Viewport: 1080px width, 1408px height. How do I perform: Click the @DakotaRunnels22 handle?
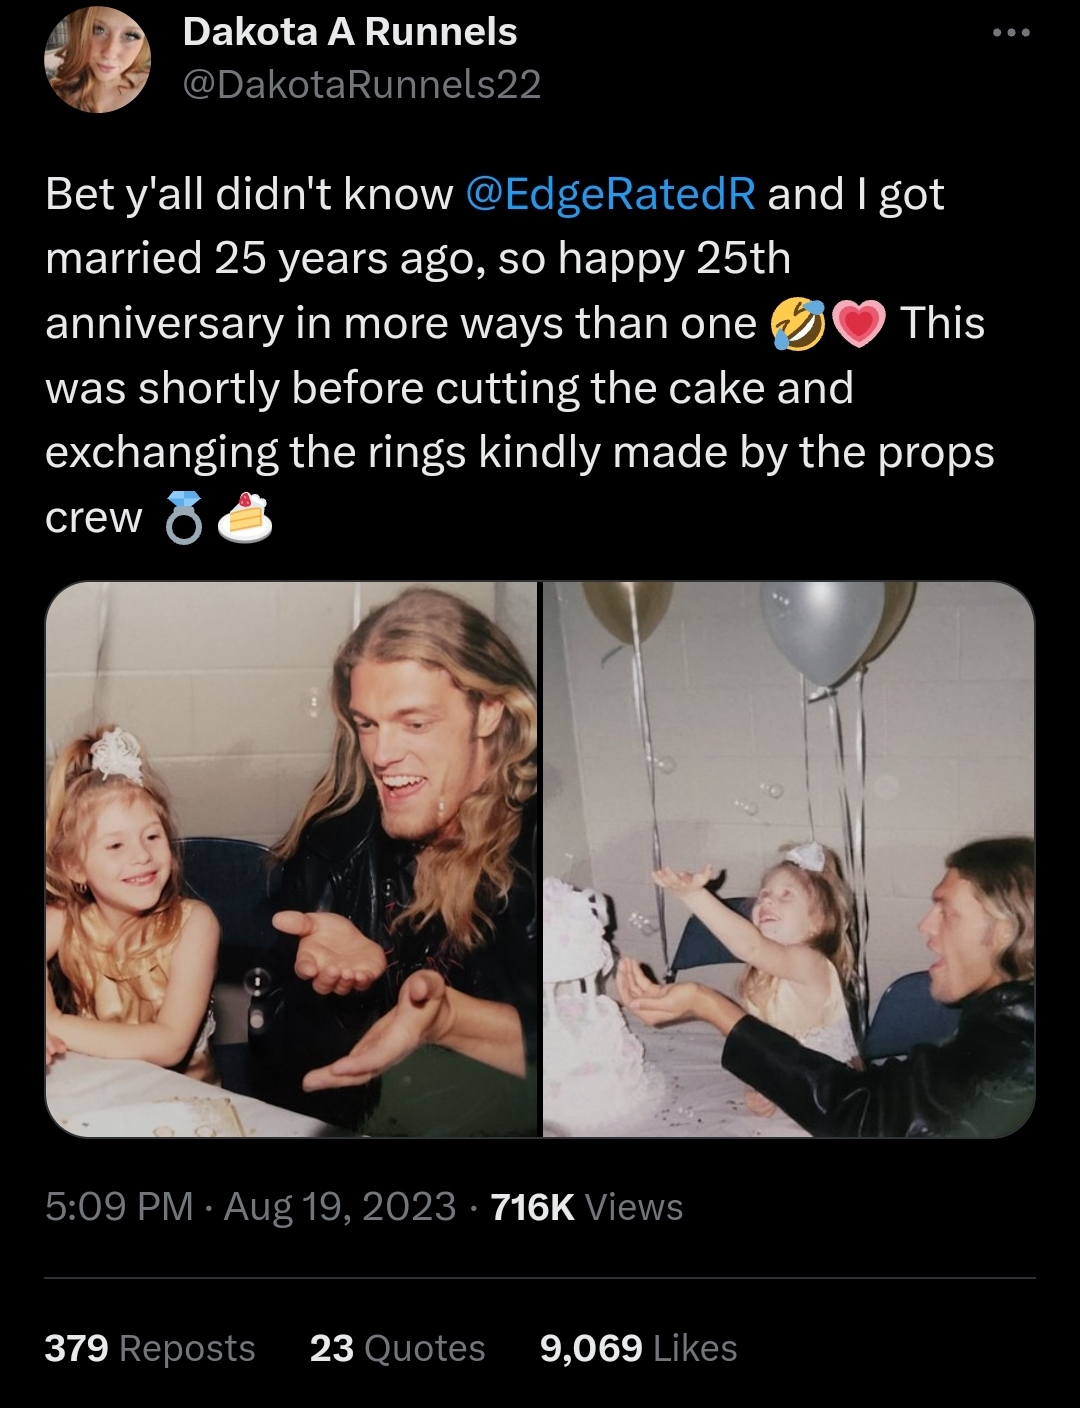tap(361, 84)
